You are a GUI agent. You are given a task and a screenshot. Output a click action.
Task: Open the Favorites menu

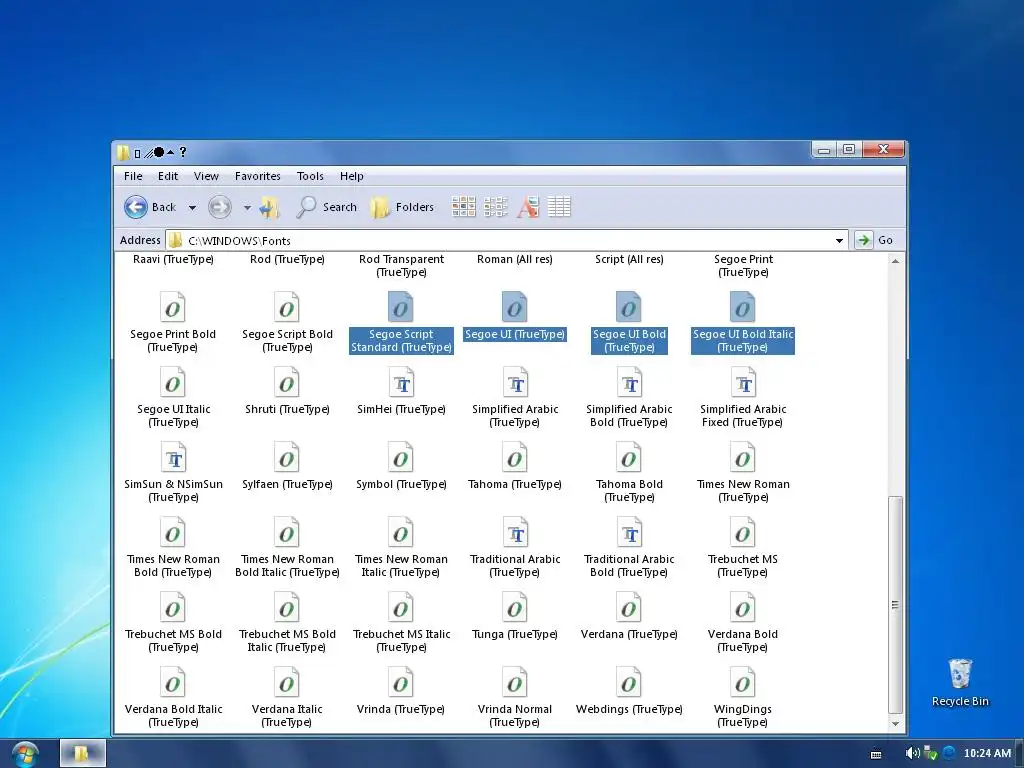[258, 176]
